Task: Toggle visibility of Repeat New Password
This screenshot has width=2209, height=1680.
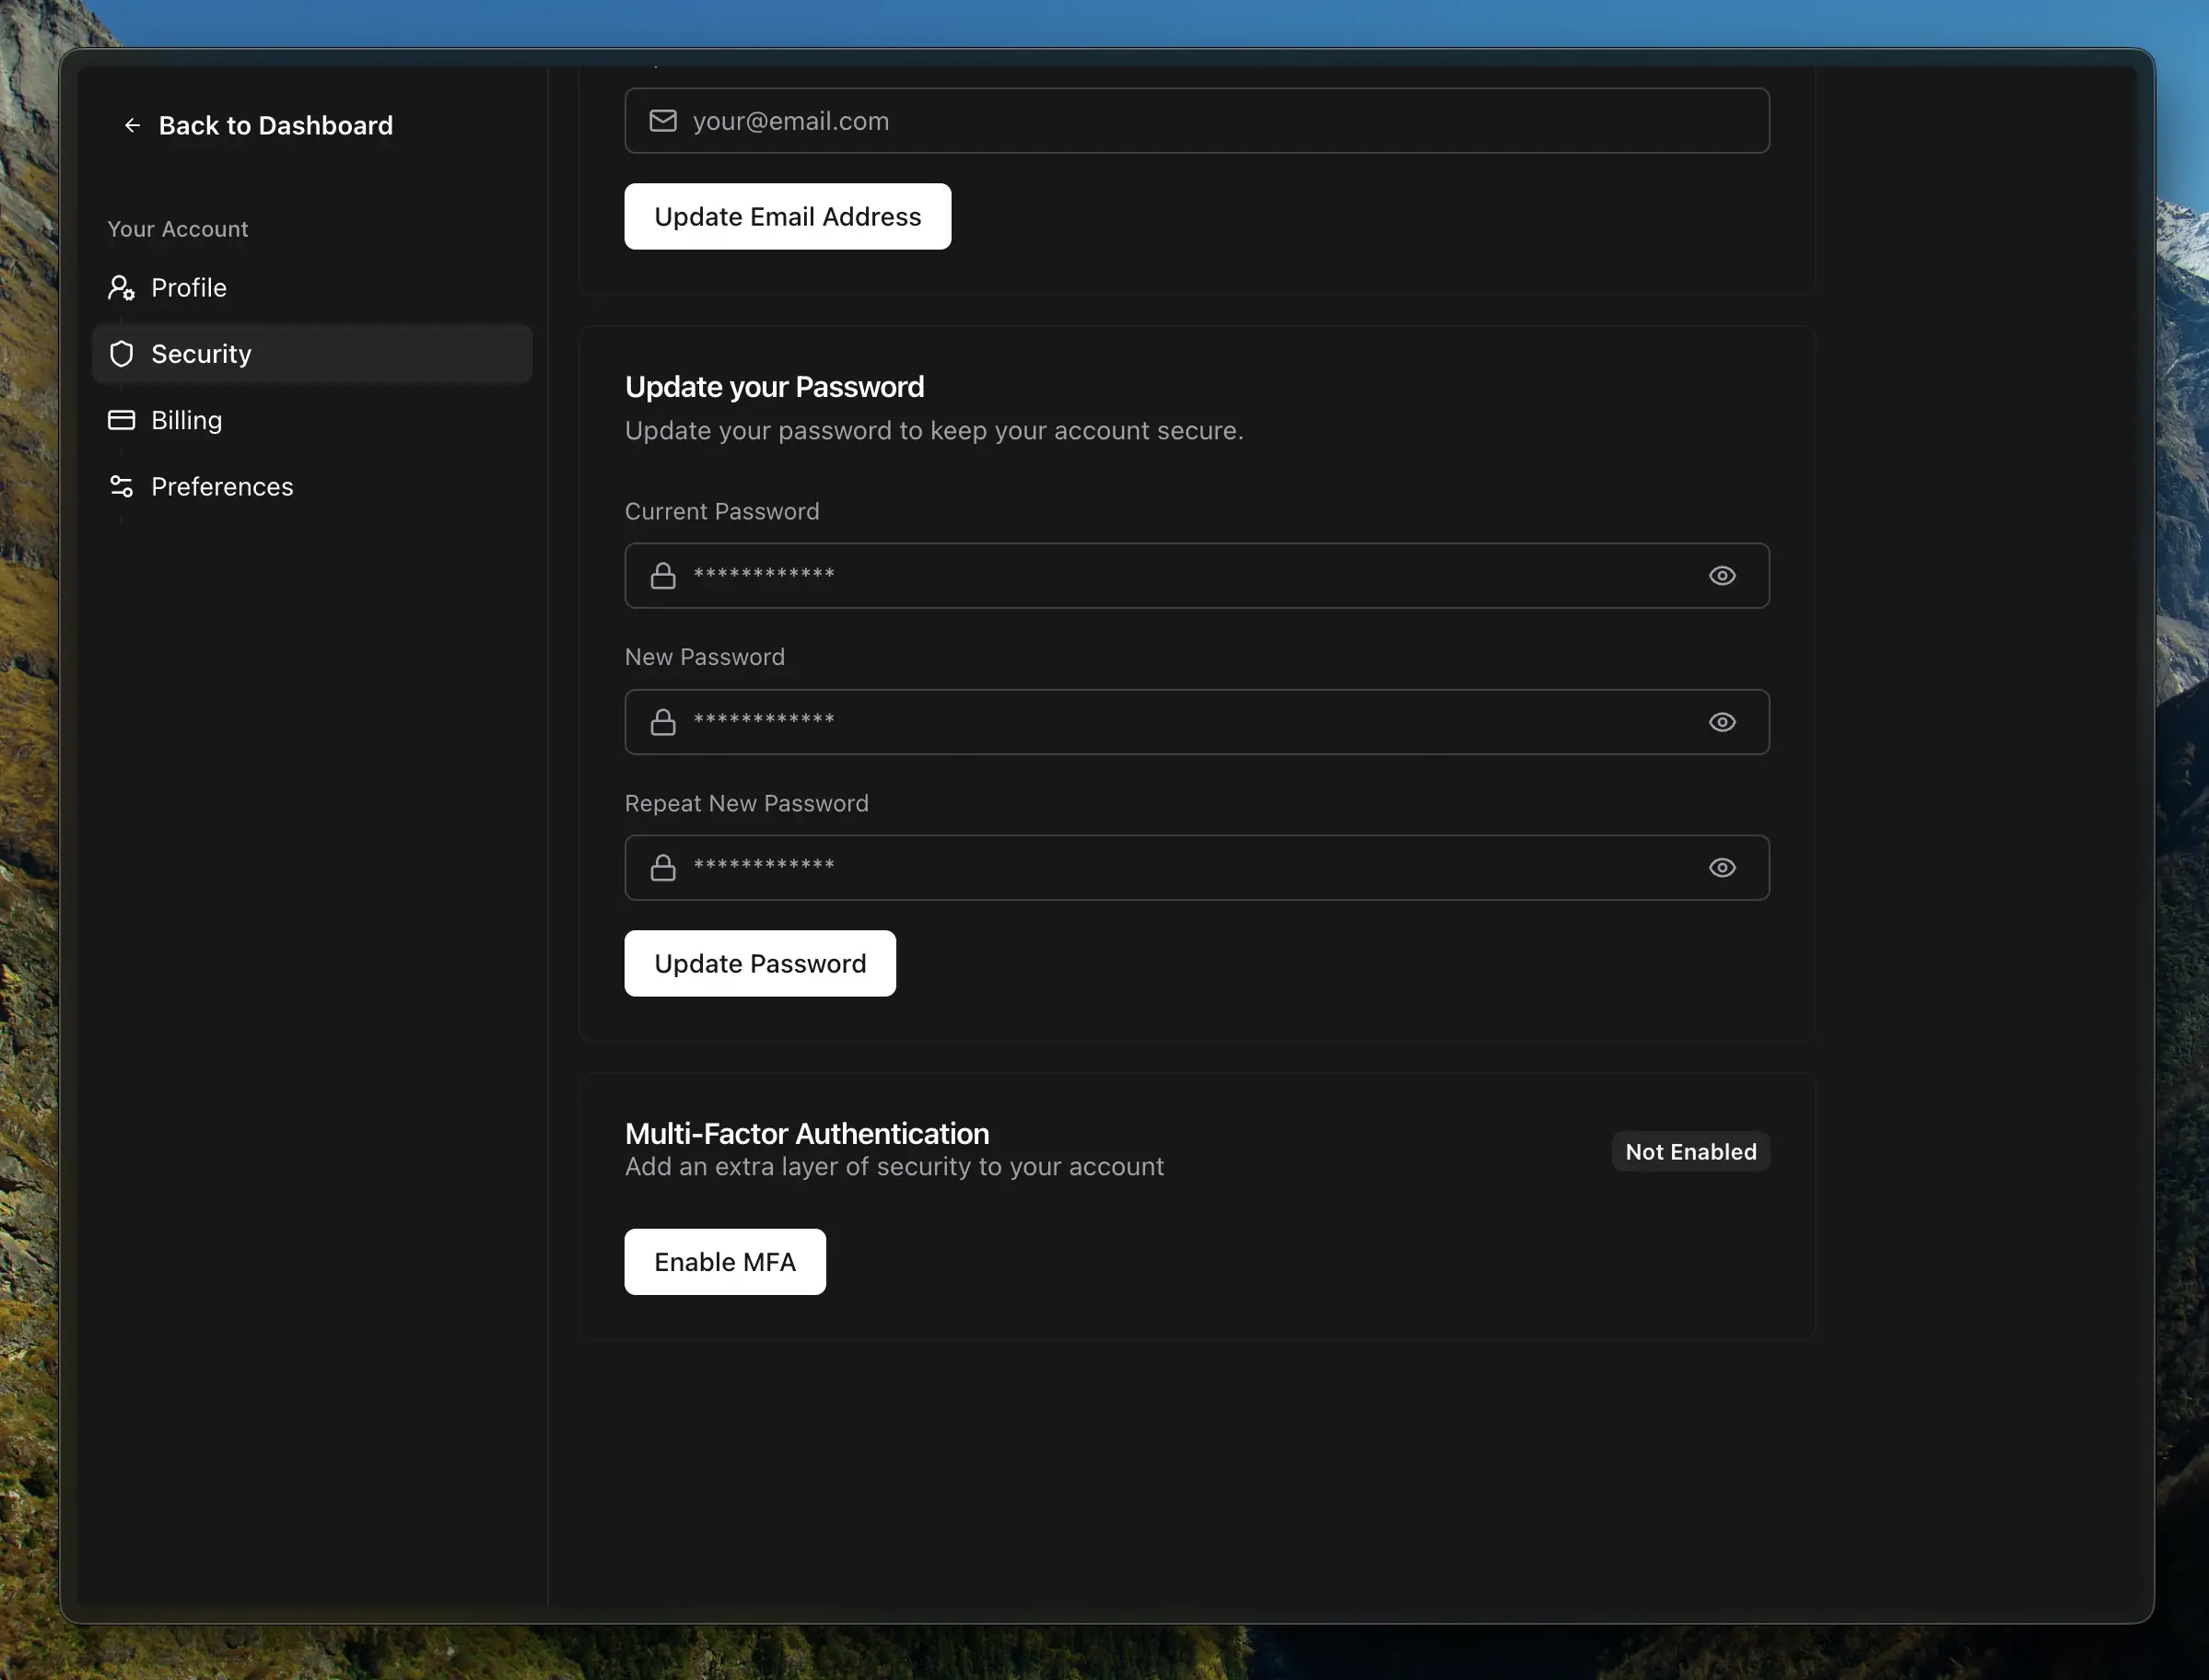Action: 1722,867
